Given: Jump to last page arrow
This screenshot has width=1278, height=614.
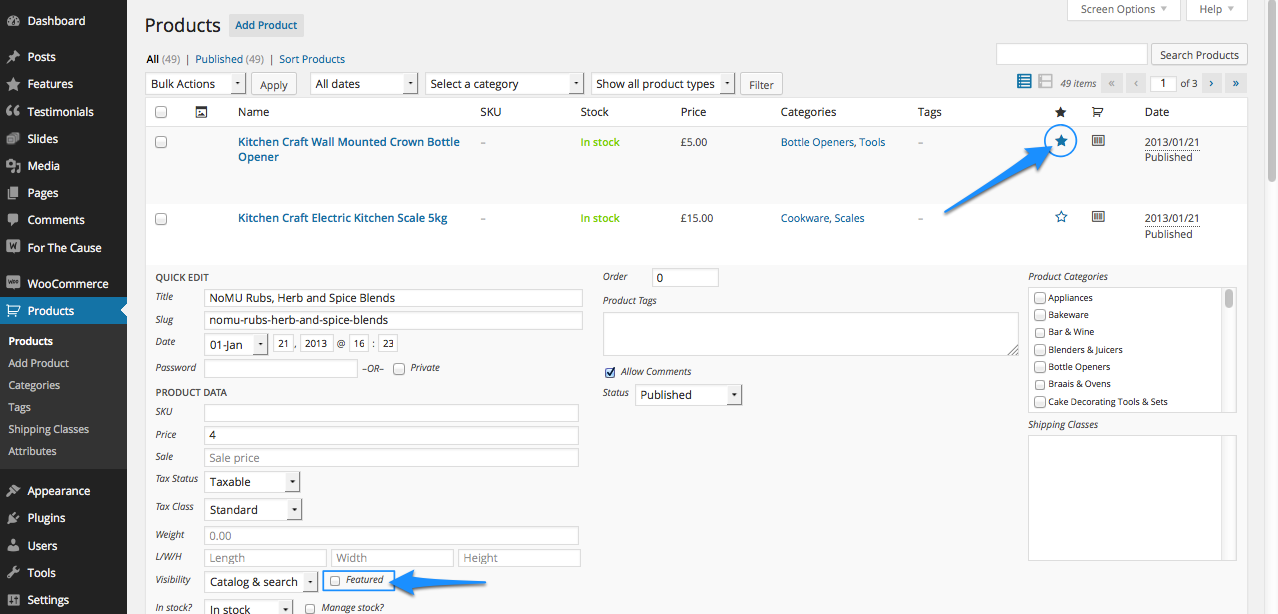Looking at the screenshot, I should [x=1237, y=83].
